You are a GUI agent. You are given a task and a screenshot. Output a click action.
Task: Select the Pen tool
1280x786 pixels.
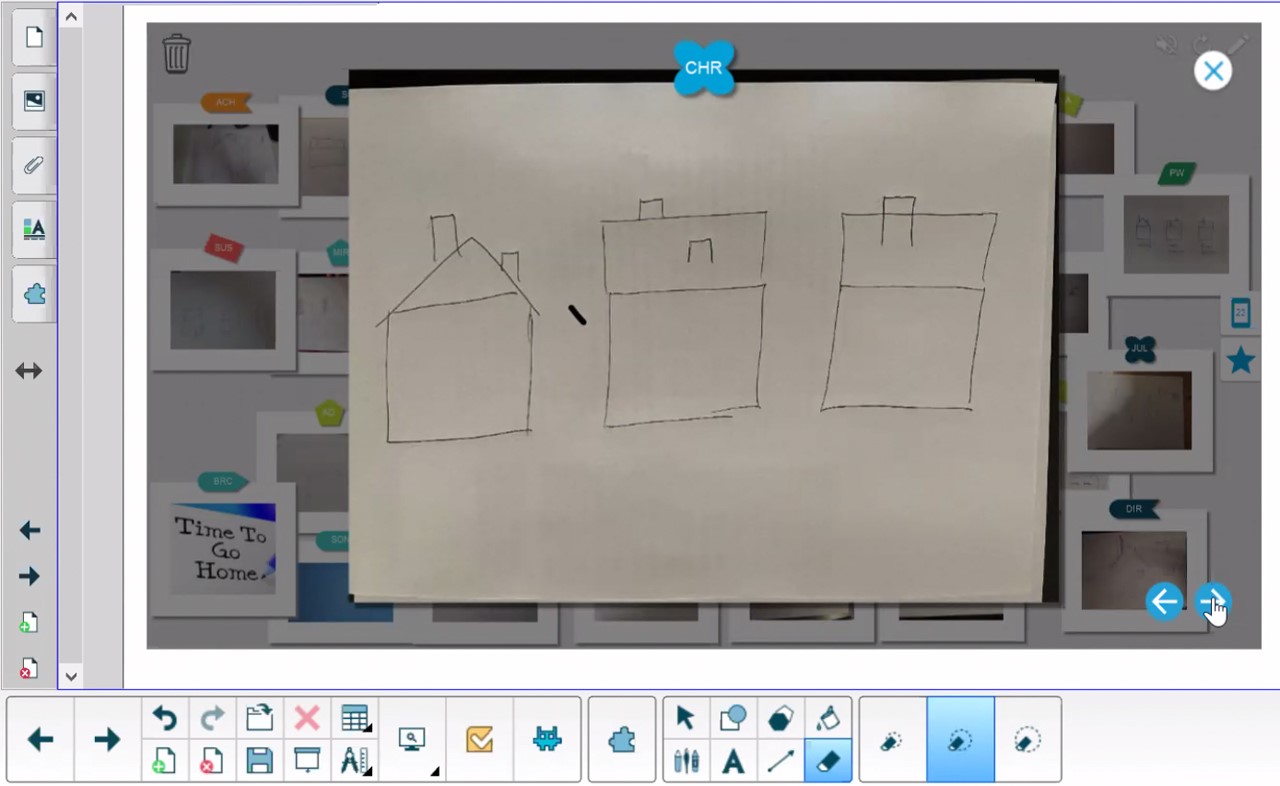pyautogui.click(x=685, y=762)
